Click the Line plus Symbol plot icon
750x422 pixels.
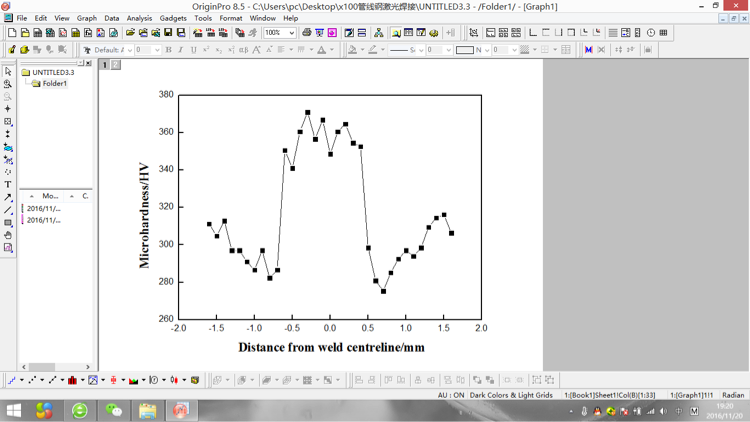pyautogui.click(x=52, y=380)
